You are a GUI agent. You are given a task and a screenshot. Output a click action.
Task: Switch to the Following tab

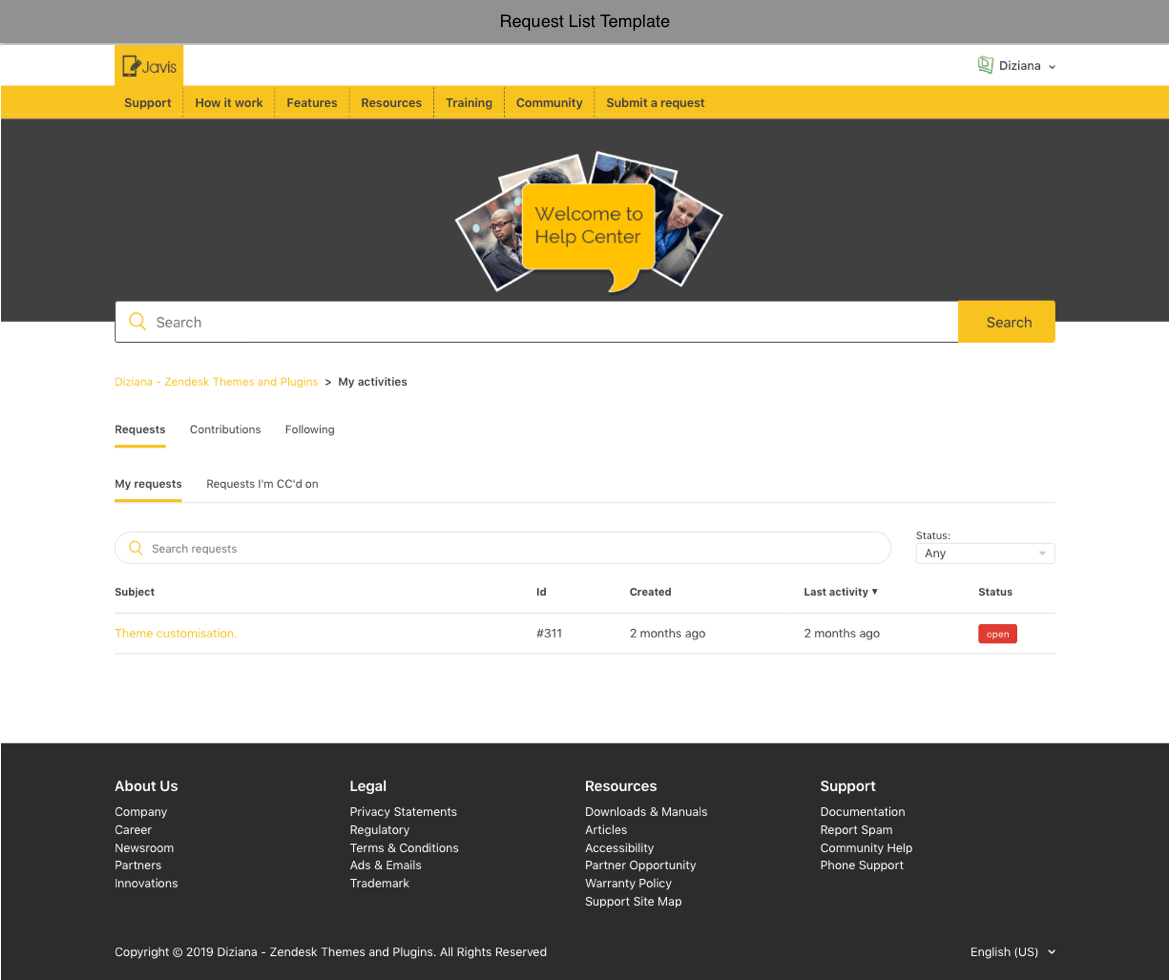coord(309,430)
